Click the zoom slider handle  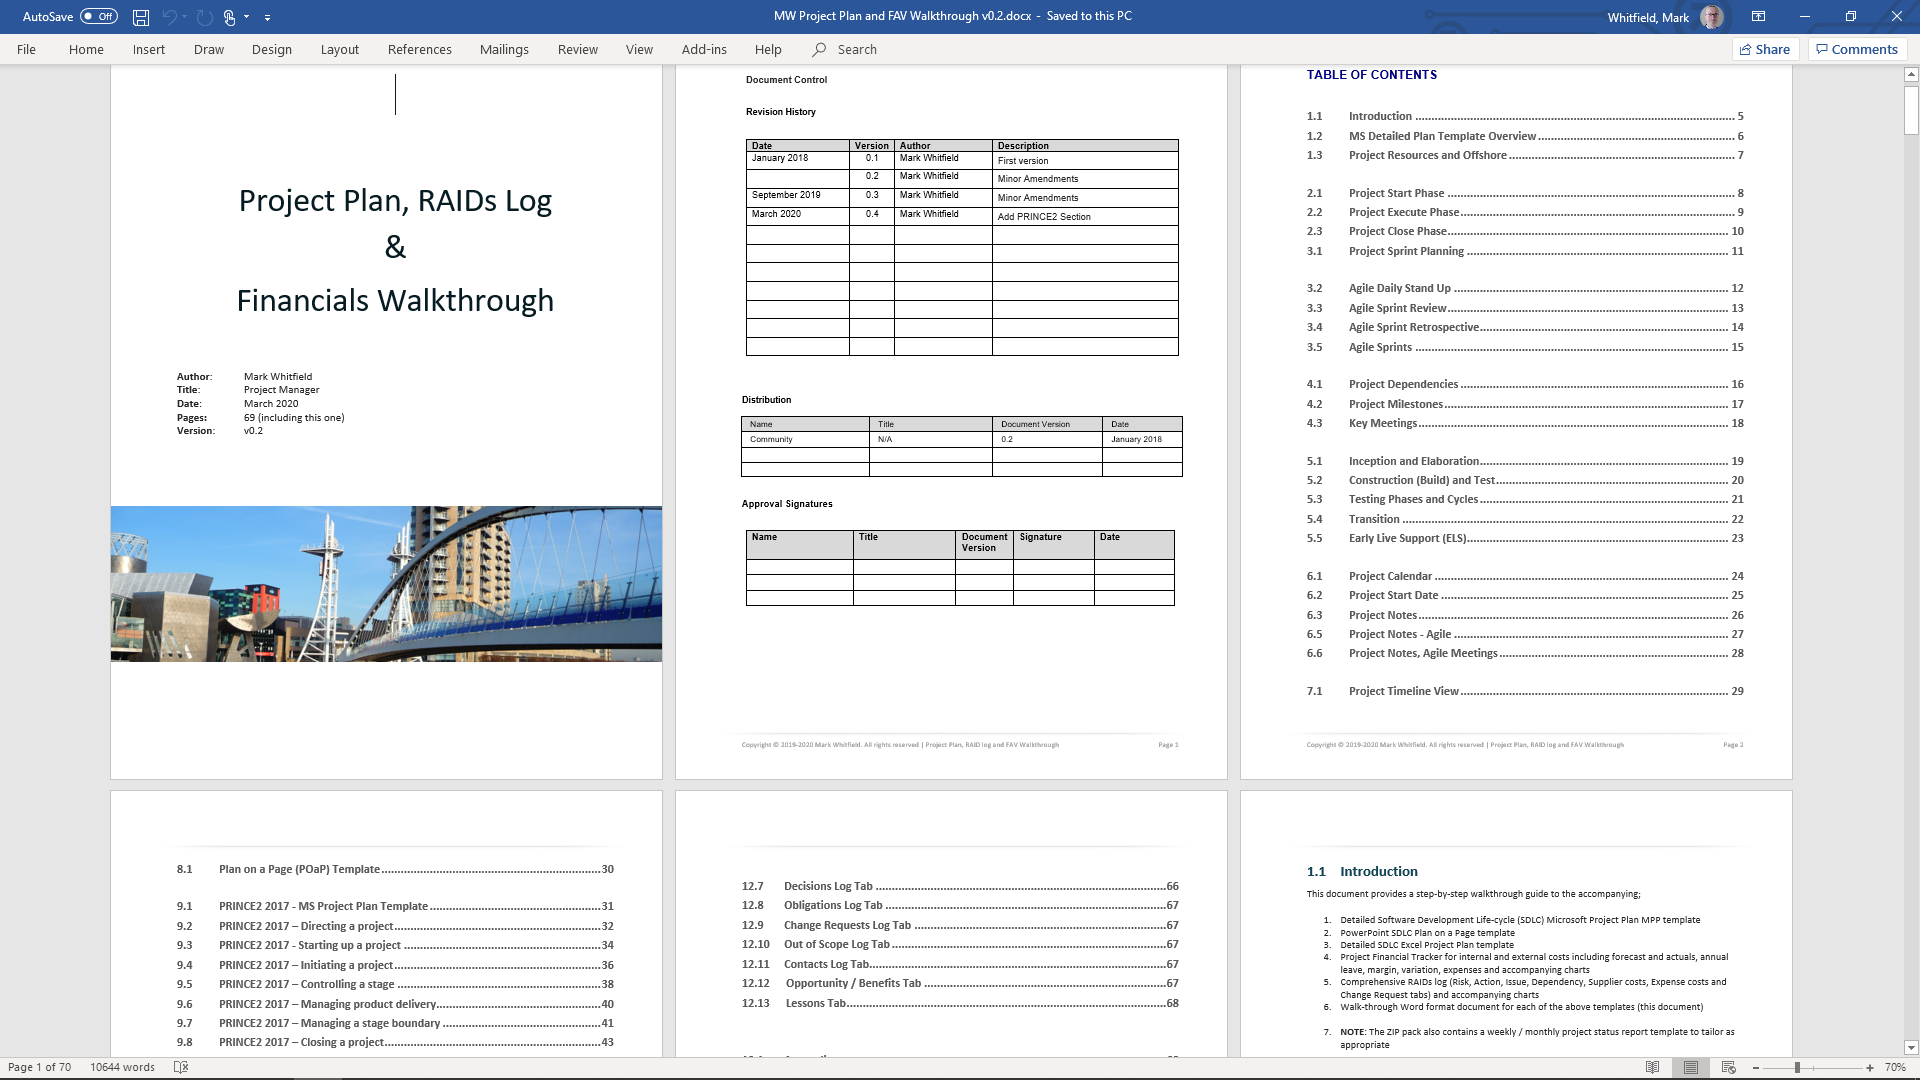(1797, 1067)
